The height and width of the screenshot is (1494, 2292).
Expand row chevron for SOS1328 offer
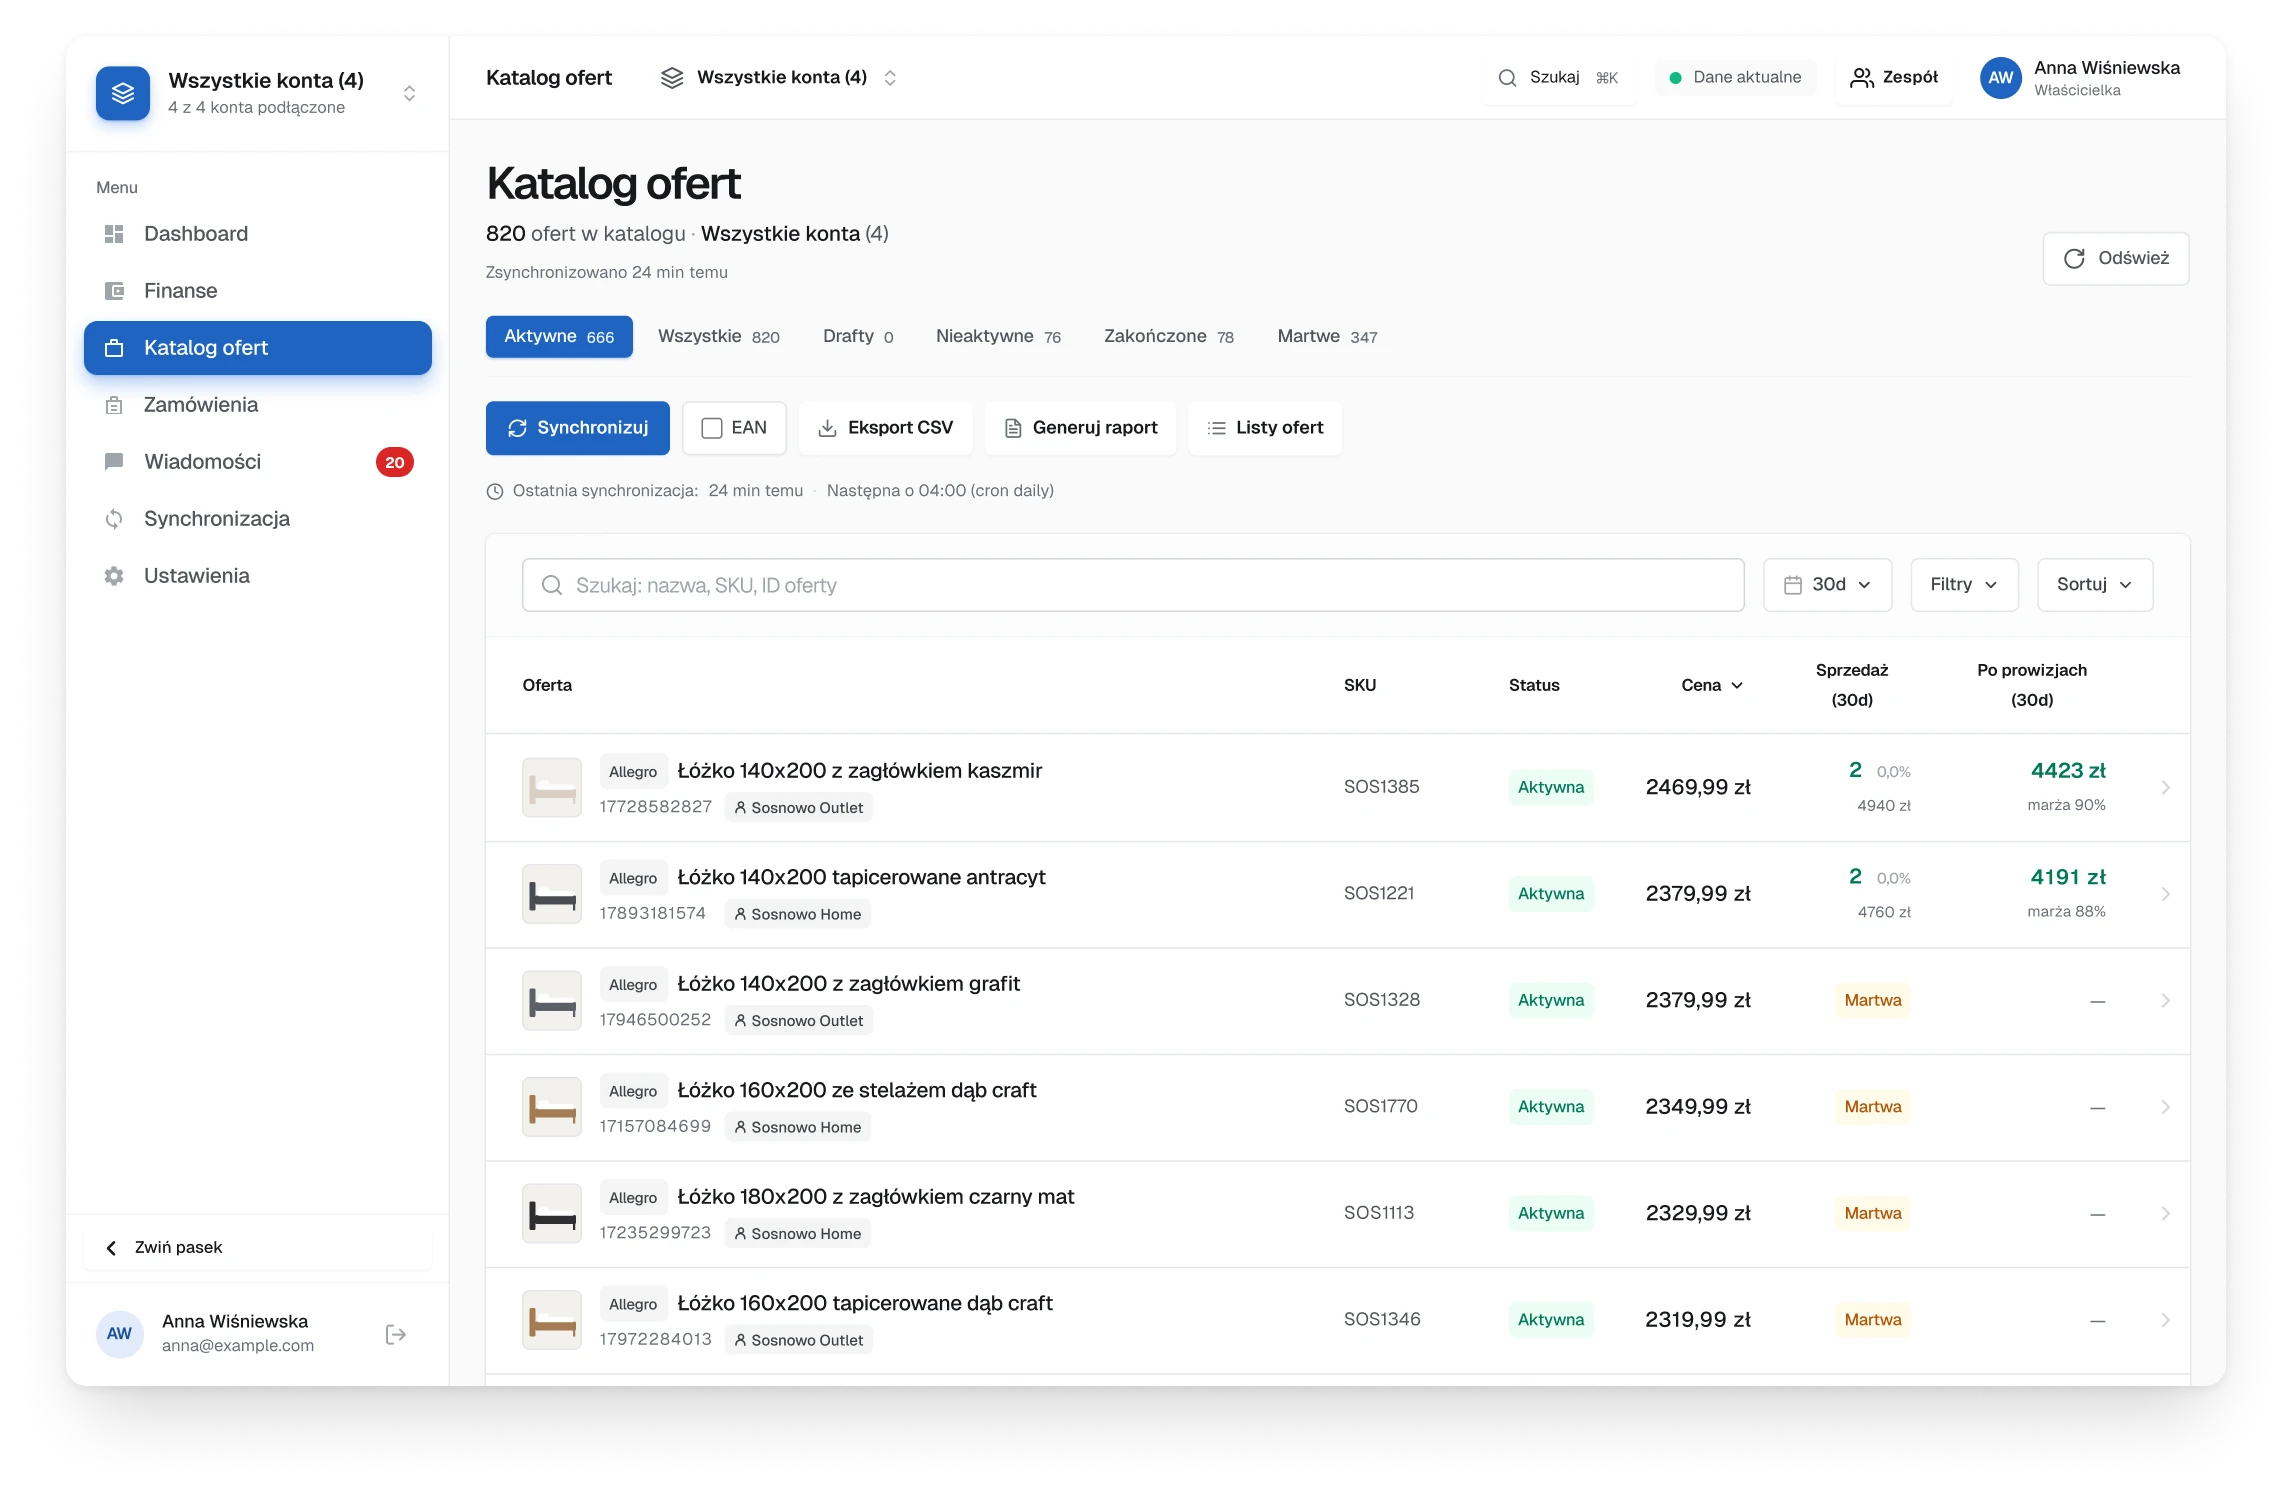(2165, 1001)
